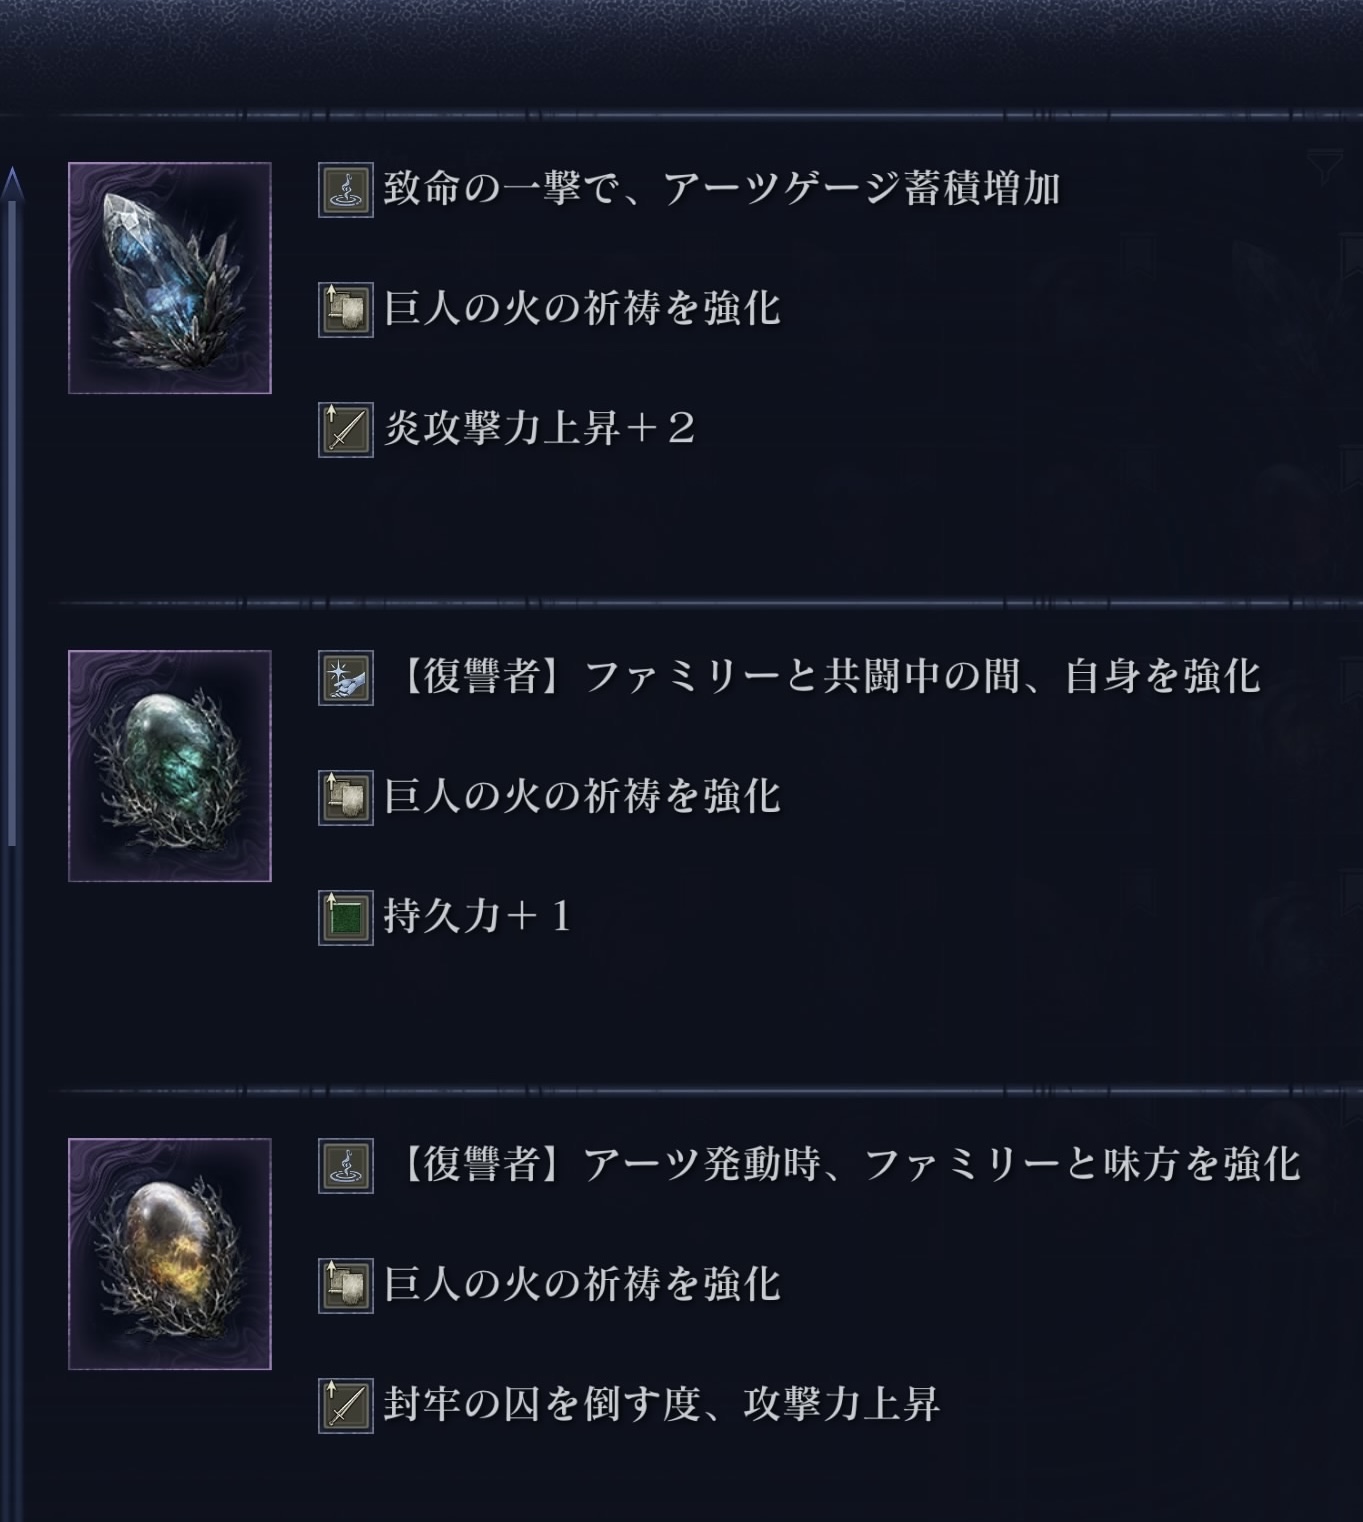Click the vertical scrollbar thumb on the left edge
Image resolution: width=1363 pixels, height=1522 pixels.
coord(12,520)
